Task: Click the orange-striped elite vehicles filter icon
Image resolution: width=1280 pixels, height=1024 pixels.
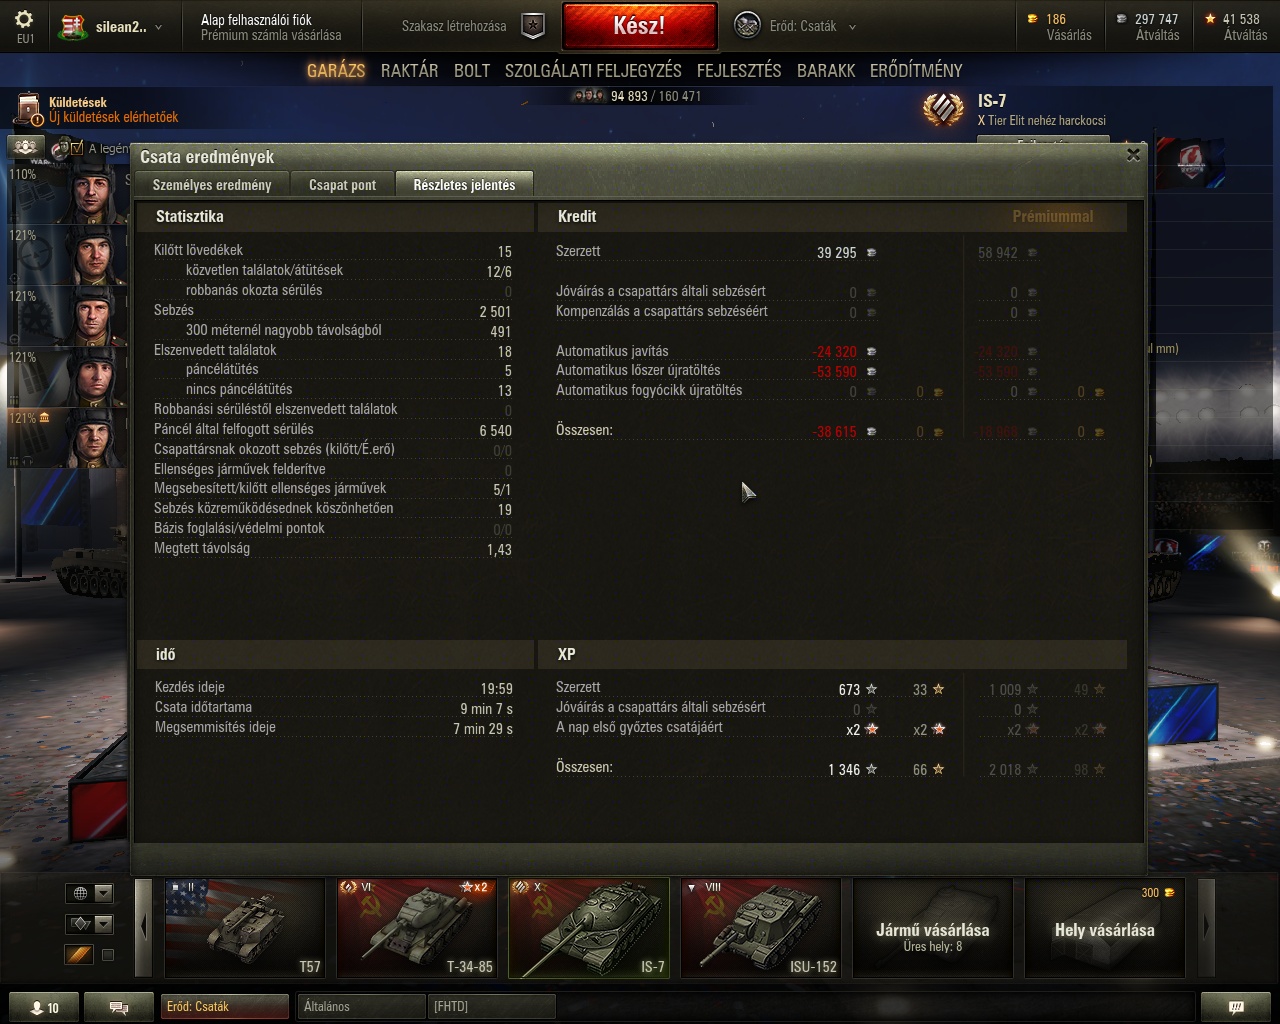Action: coord(79,955)
